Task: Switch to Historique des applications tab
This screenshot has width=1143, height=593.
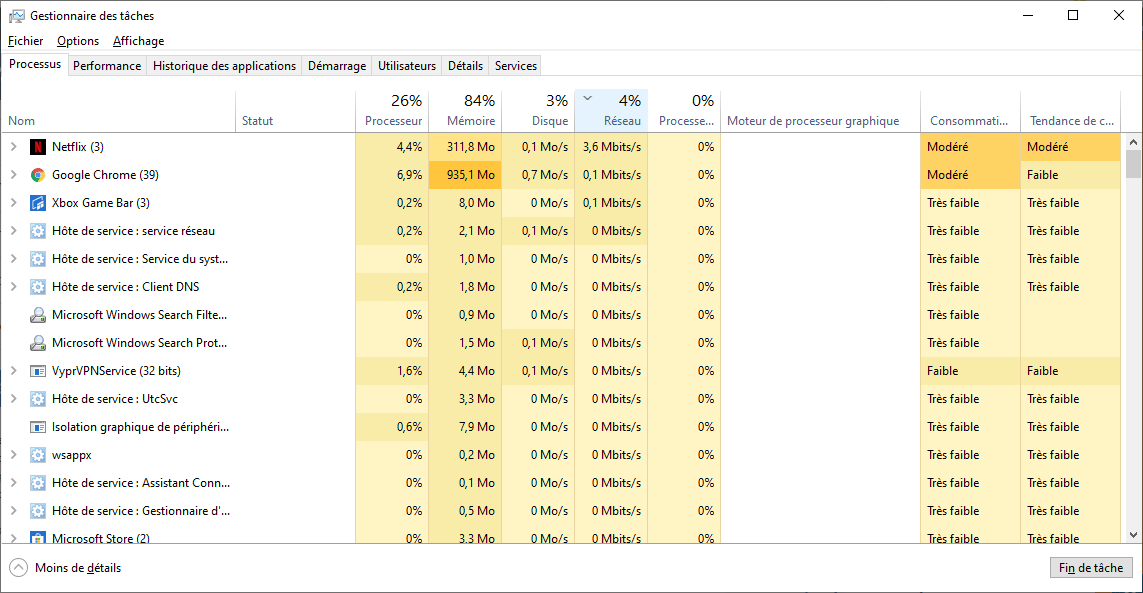Action: [225, 66]
